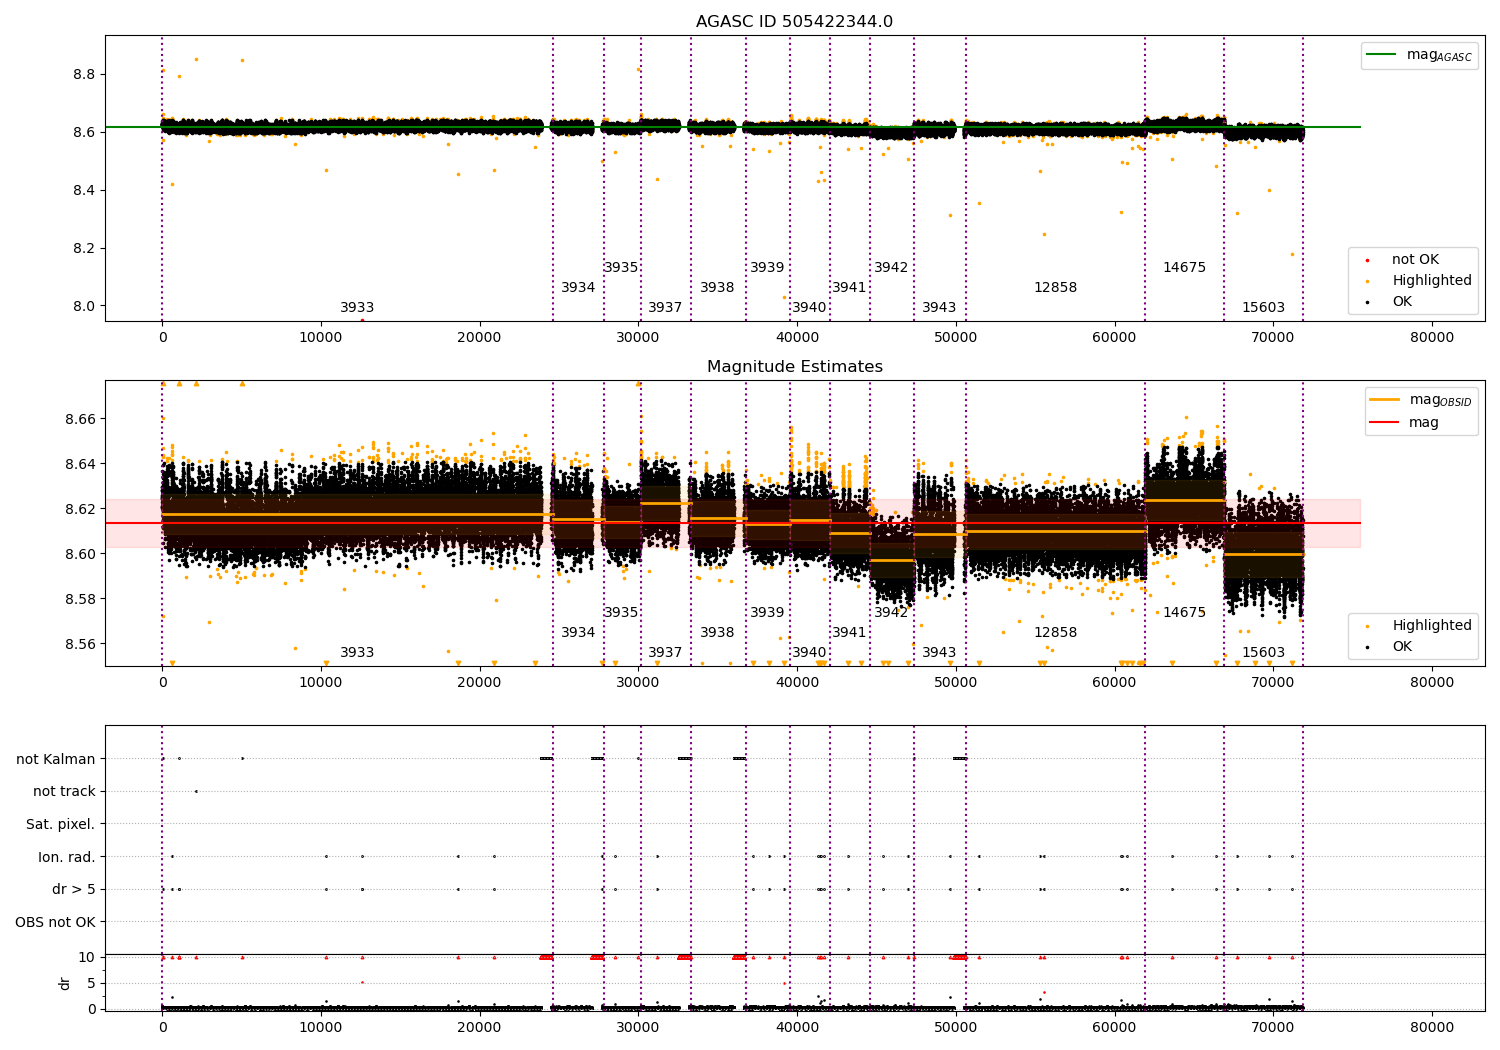Select red 'mag' legend entry in middle plot
Image resolution: width=1500 pixels, height=1050 pixels.
(1405, 423)
